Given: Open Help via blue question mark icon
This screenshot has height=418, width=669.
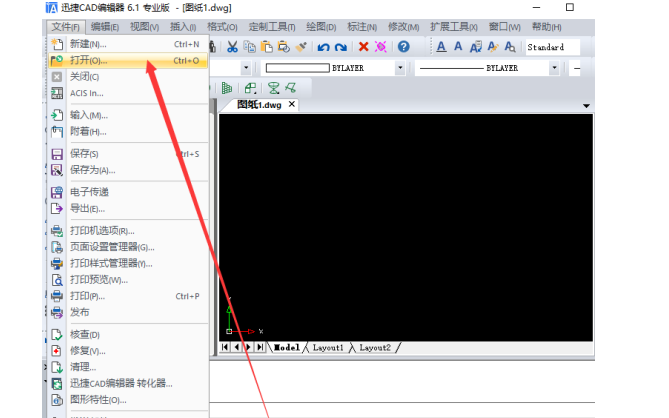Looking at the screenshot, I should click(x=403, y=47).
